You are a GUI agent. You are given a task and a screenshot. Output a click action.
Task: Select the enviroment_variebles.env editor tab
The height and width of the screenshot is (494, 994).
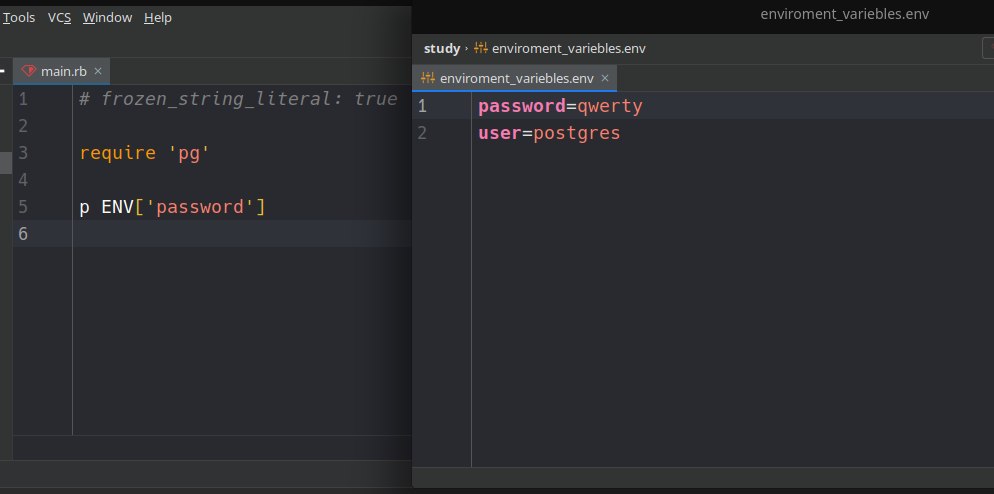[514, 78]
